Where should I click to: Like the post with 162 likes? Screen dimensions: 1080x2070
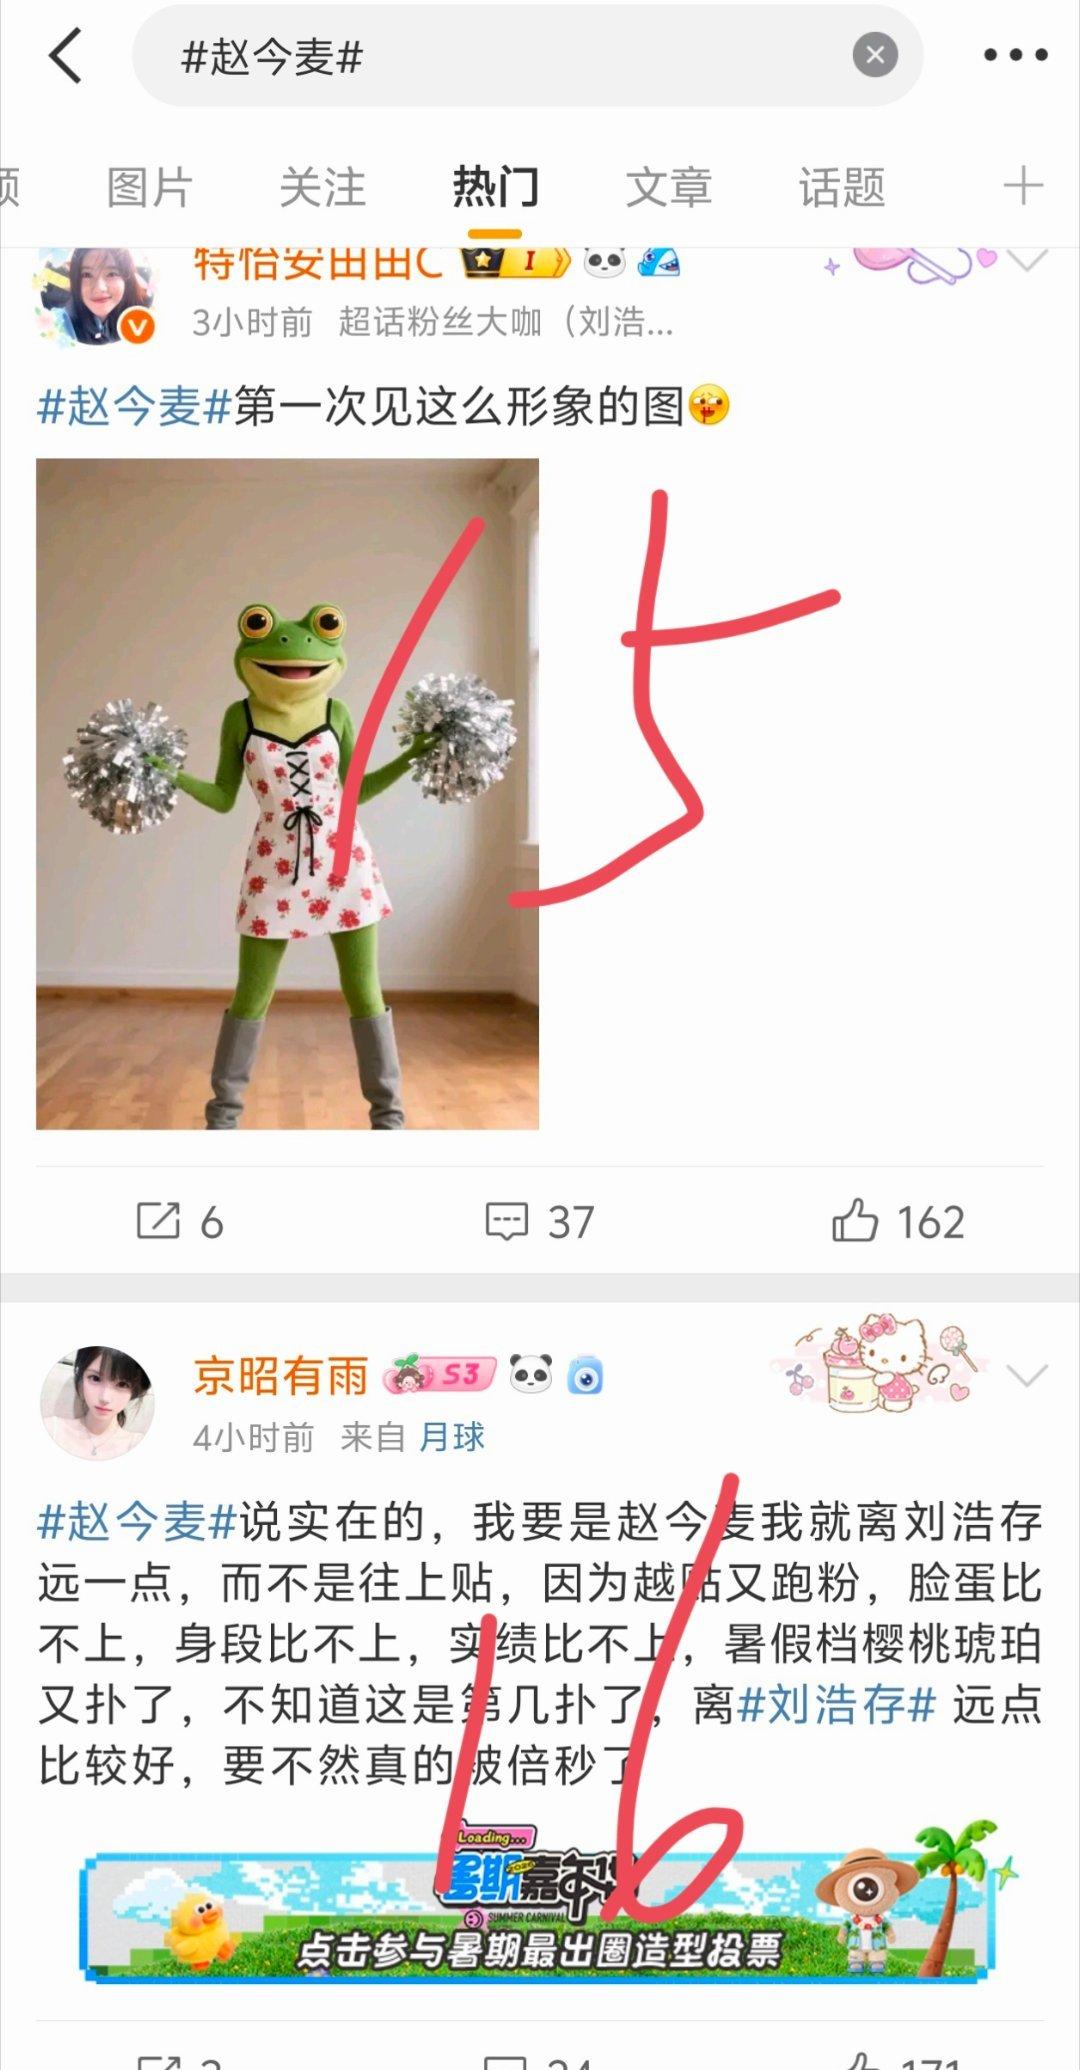(898, 1222)
